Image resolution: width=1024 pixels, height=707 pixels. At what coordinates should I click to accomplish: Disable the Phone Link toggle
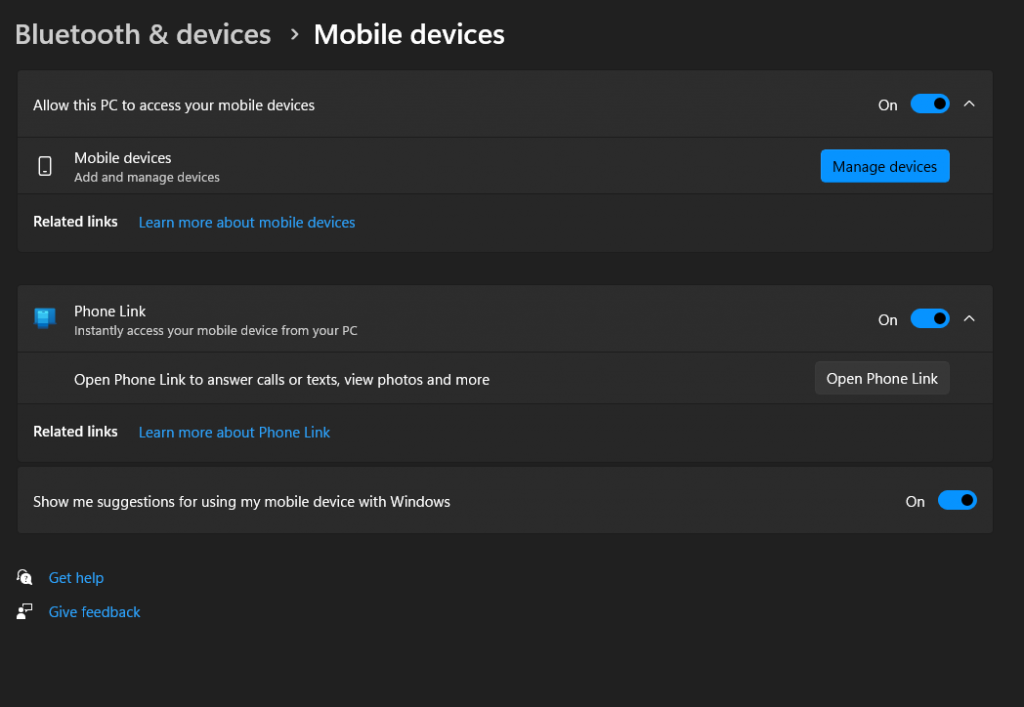(x=929, y=319)
